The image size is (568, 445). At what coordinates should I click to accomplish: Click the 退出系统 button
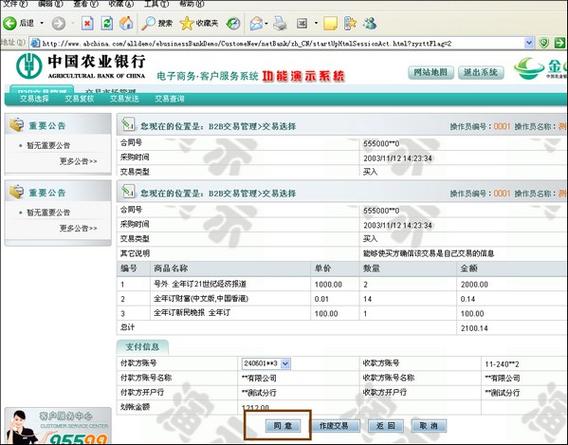point(481,72)
